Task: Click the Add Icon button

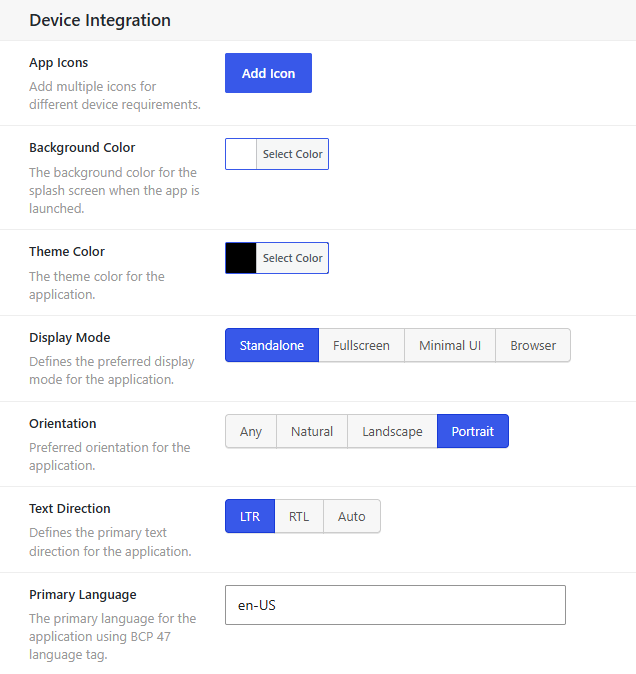Action: tap(268, 73)
